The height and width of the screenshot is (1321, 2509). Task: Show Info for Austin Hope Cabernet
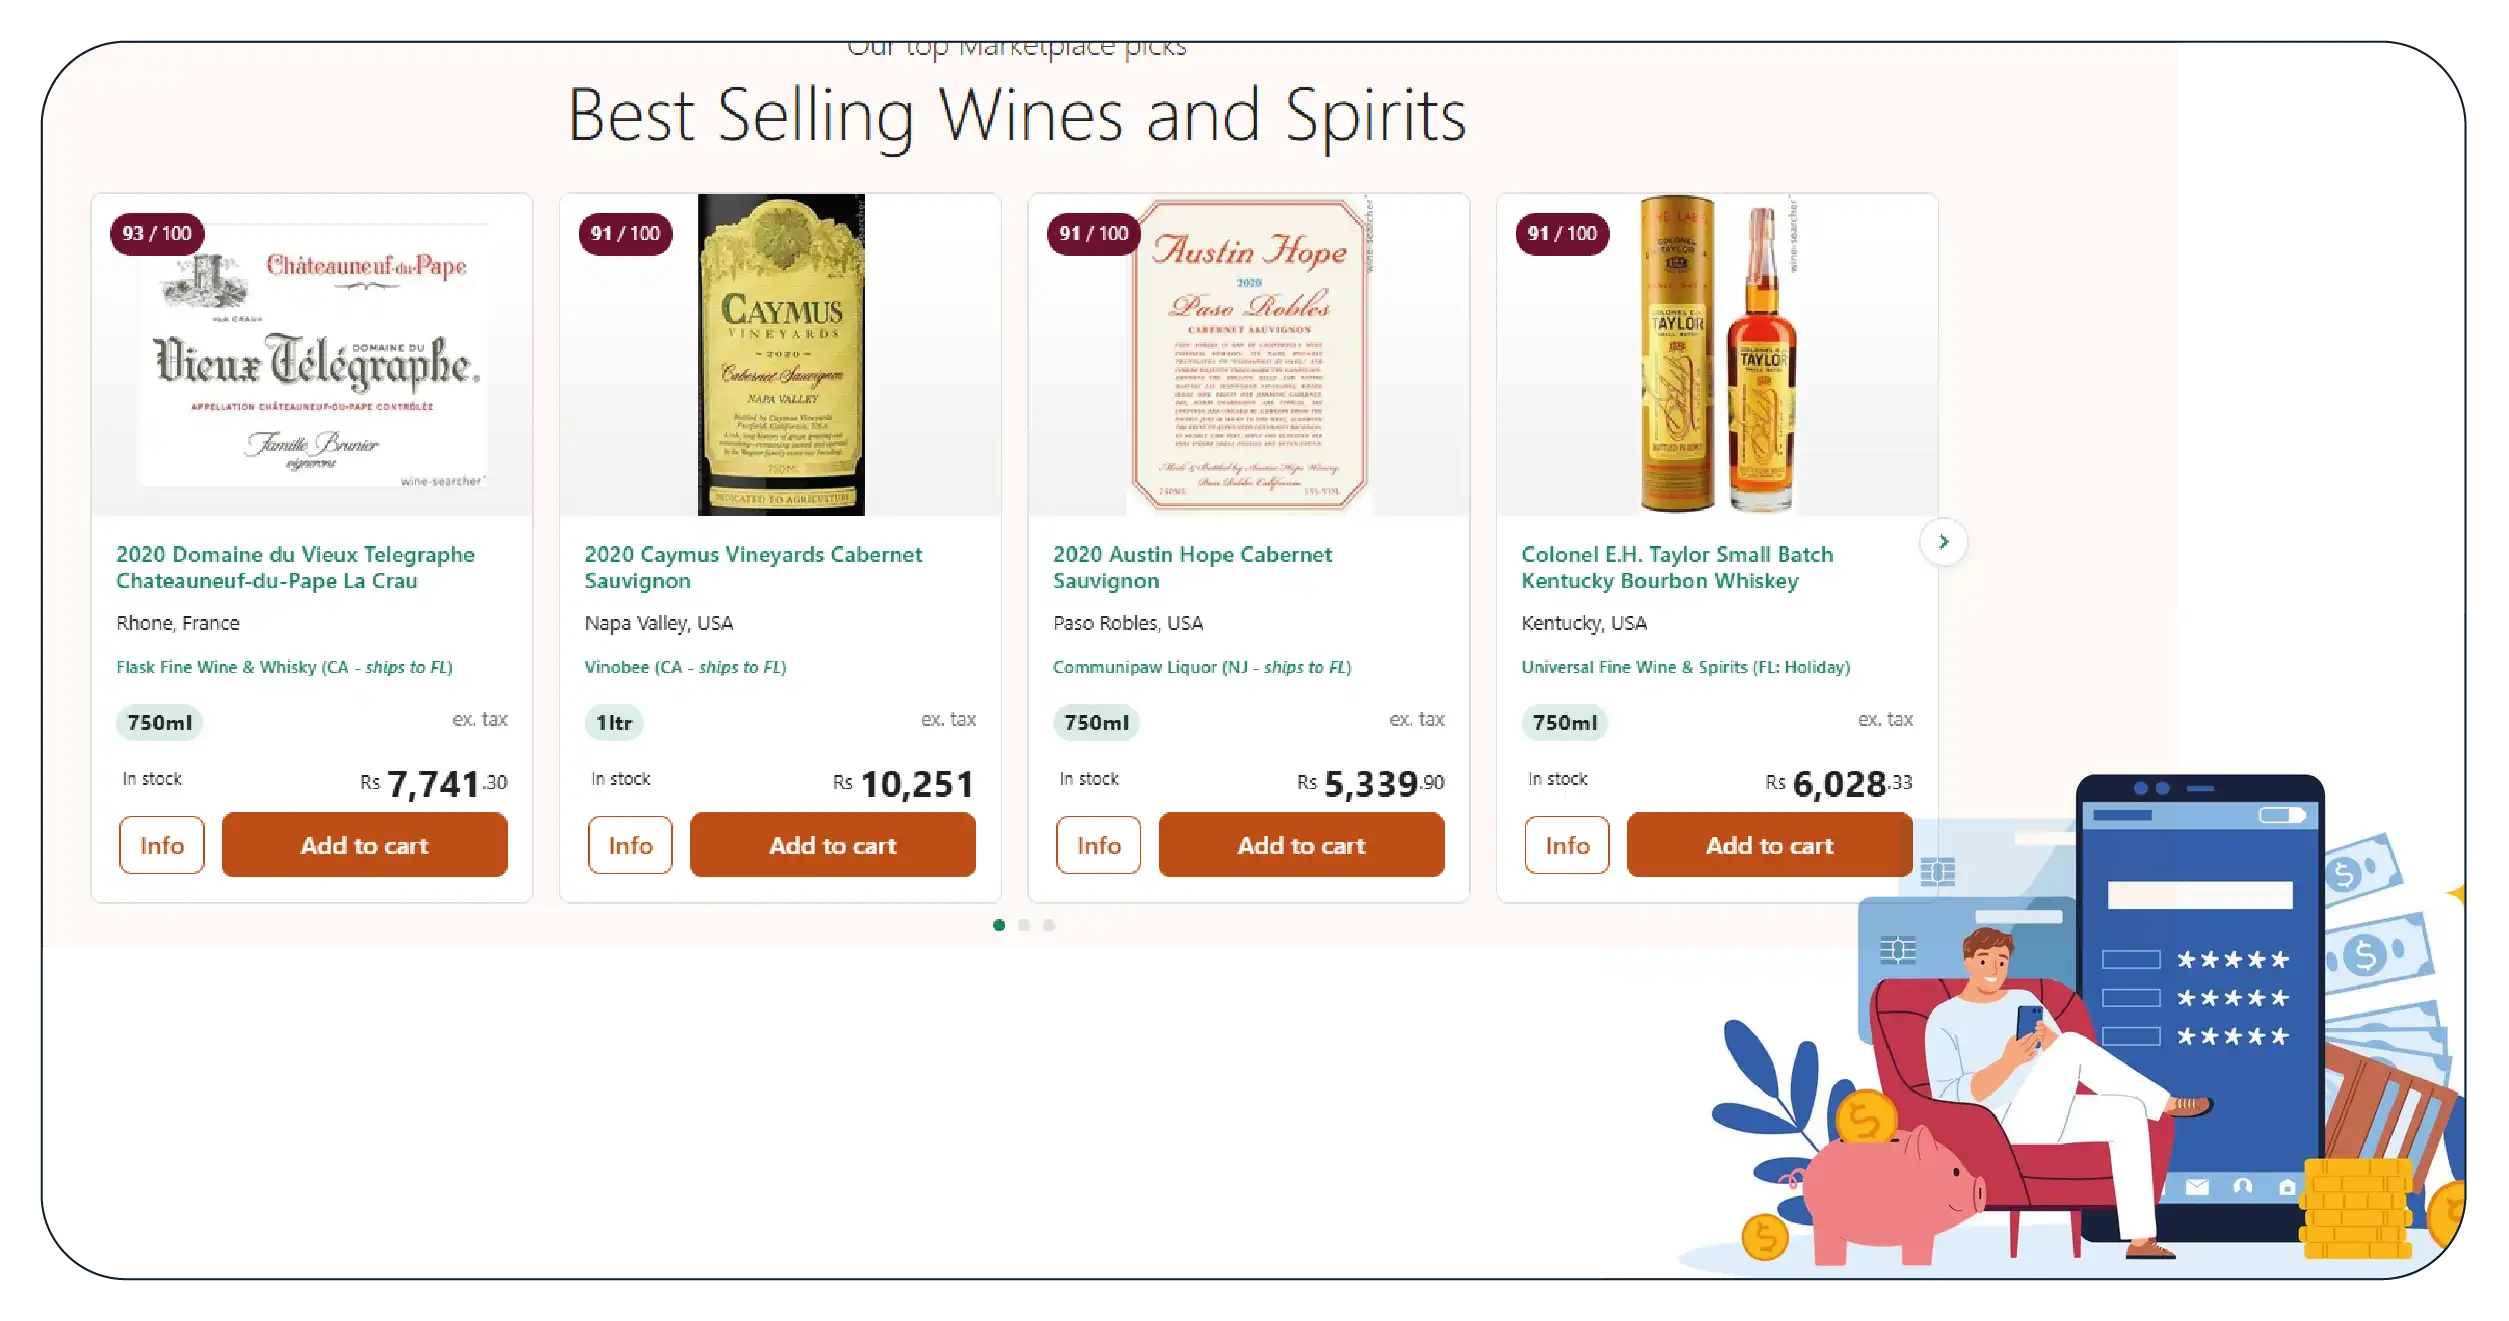[1098, 846]
